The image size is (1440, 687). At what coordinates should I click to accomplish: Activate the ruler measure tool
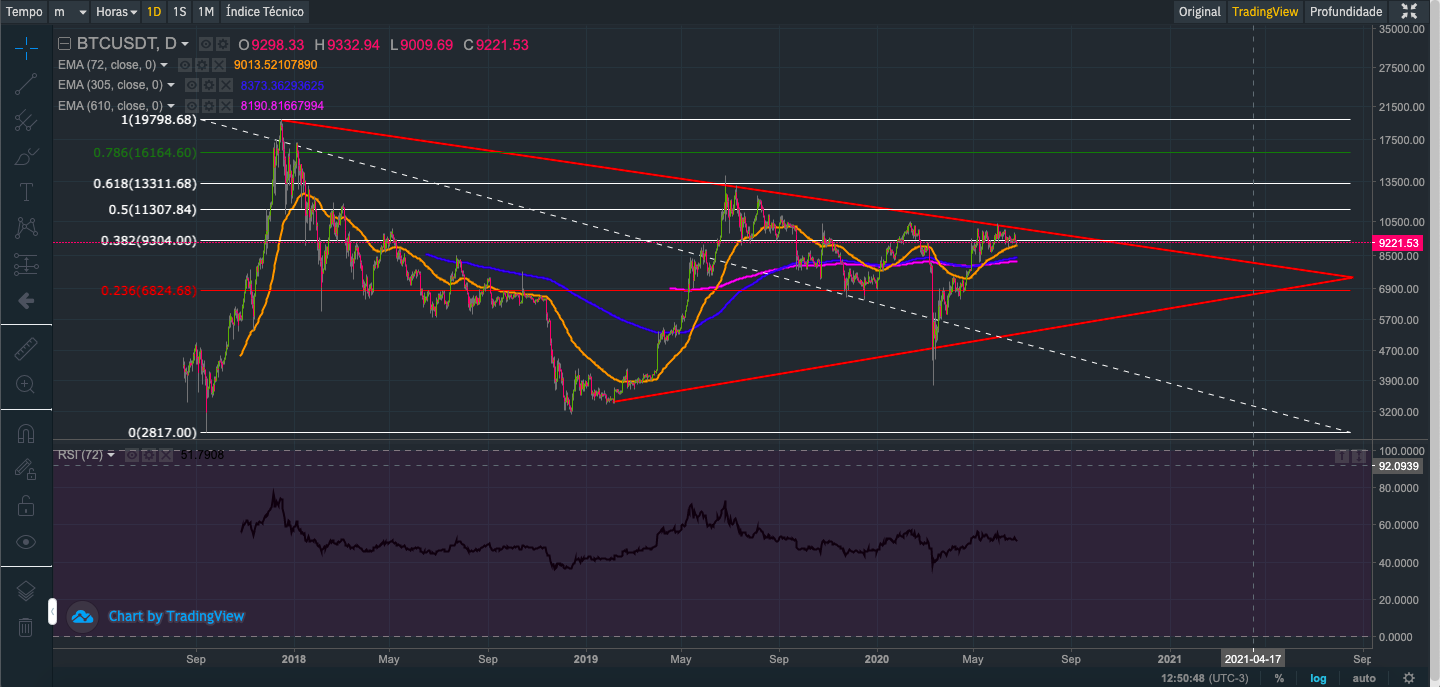coord(26,349)
